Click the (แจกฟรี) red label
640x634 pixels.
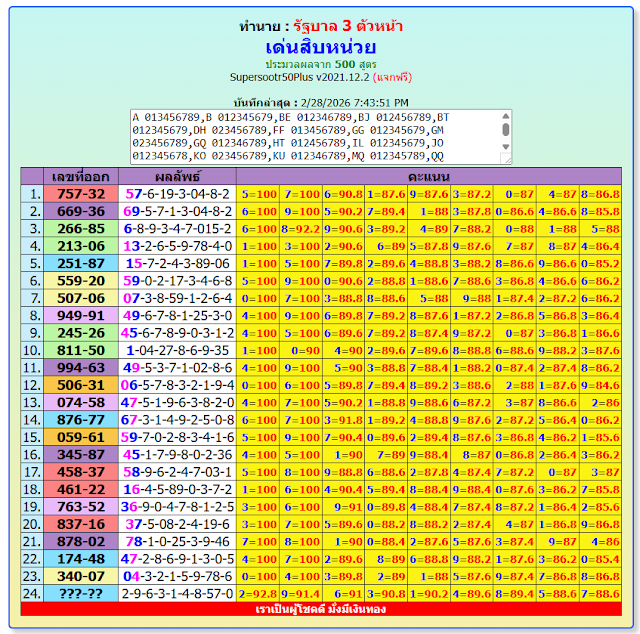392,77
